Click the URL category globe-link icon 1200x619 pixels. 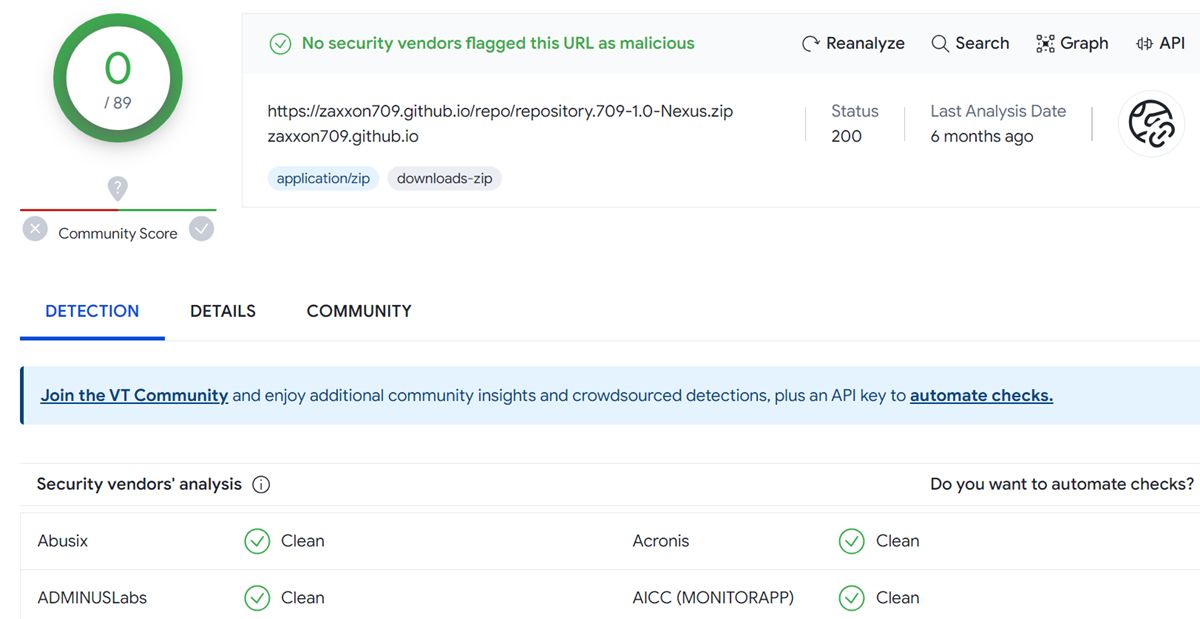[x=1151, y=124]
